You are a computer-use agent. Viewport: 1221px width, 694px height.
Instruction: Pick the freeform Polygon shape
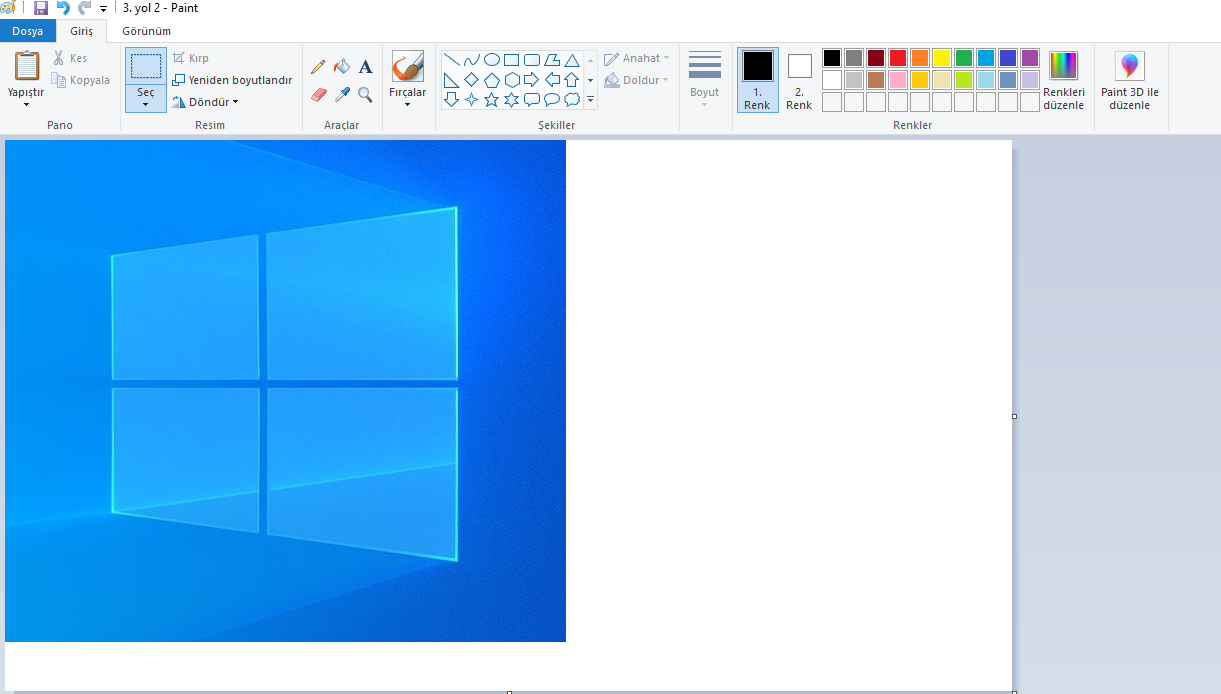[x=551, y=60]
